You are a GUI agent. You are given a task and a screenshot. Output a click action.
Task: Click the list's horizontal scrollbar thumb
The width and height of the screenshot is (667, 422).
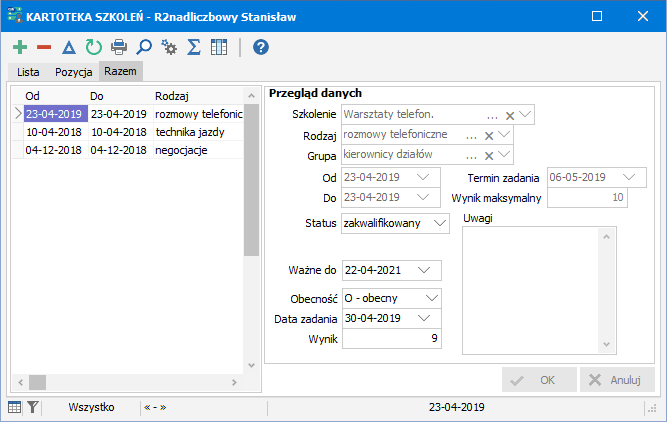click(37, 381)
